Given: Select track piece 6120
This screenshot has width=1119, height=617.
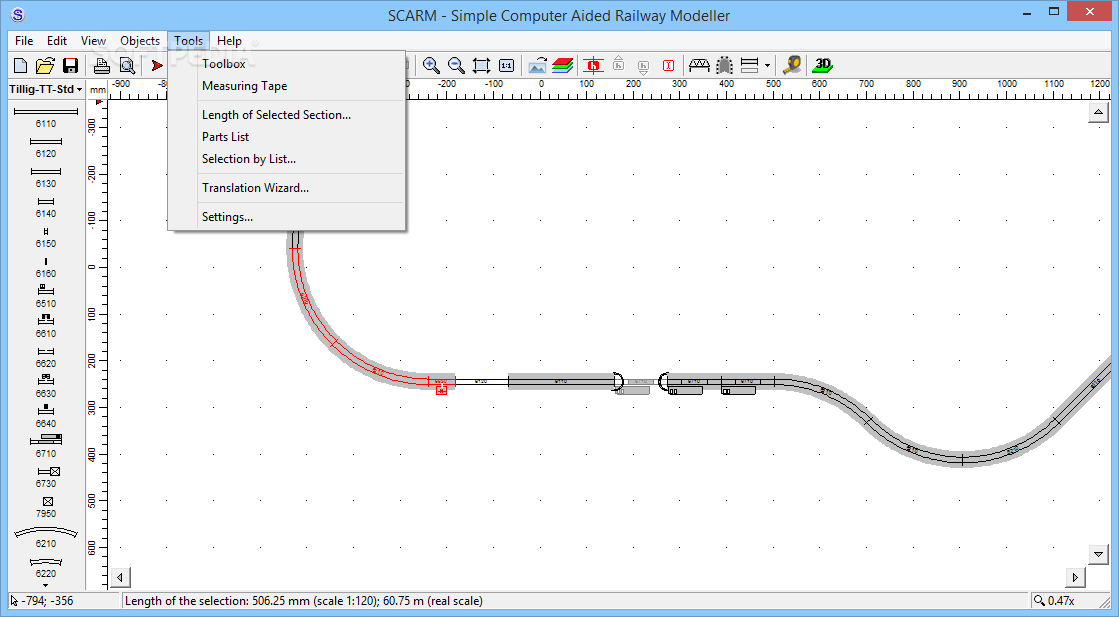Looking at the screenshot, I should click(x=46, y=147).
